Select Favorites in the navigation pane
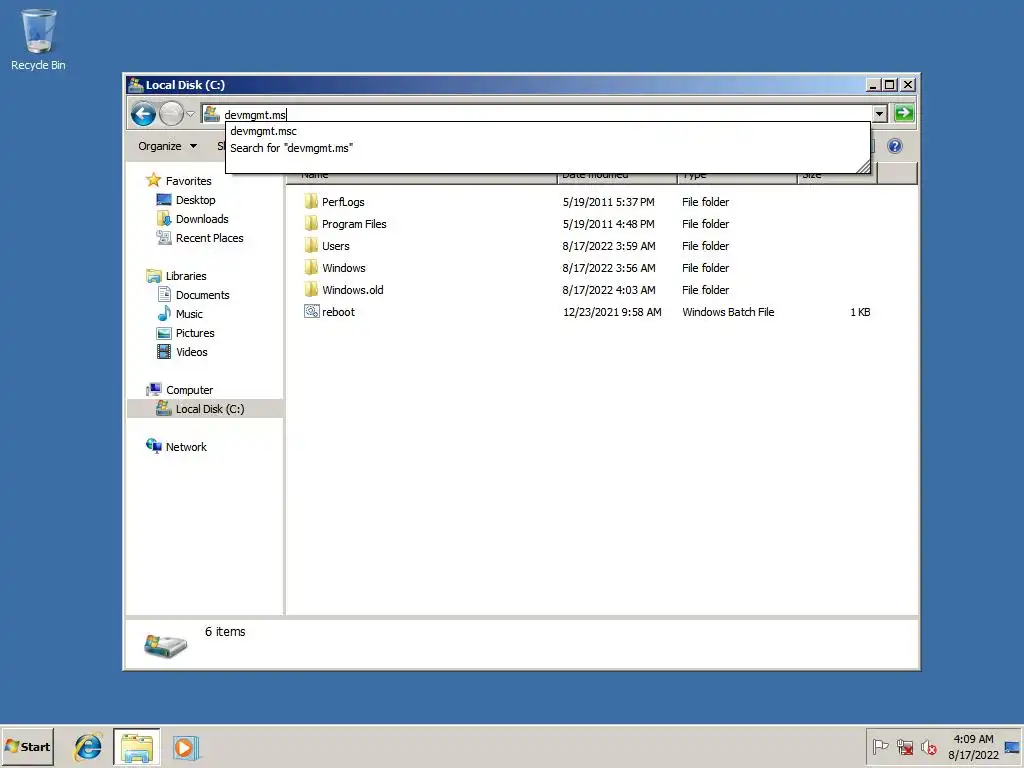Screen dimensions: 1024x768 tap(188, 181)
